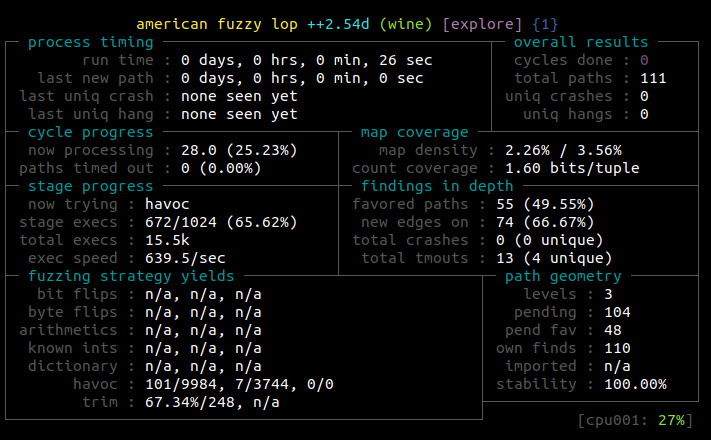Click the cycles done value '0'

[x=644, y=60]
